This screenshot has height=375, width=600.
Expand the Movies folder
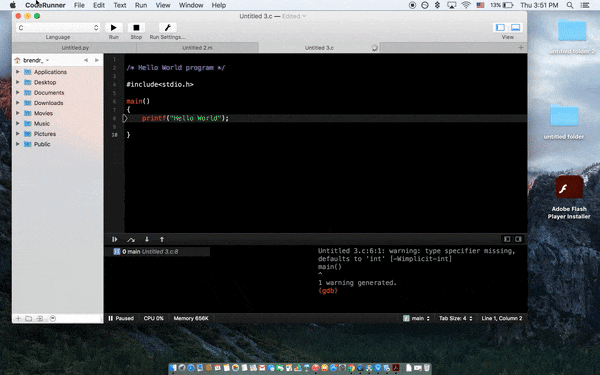[18, 113]
